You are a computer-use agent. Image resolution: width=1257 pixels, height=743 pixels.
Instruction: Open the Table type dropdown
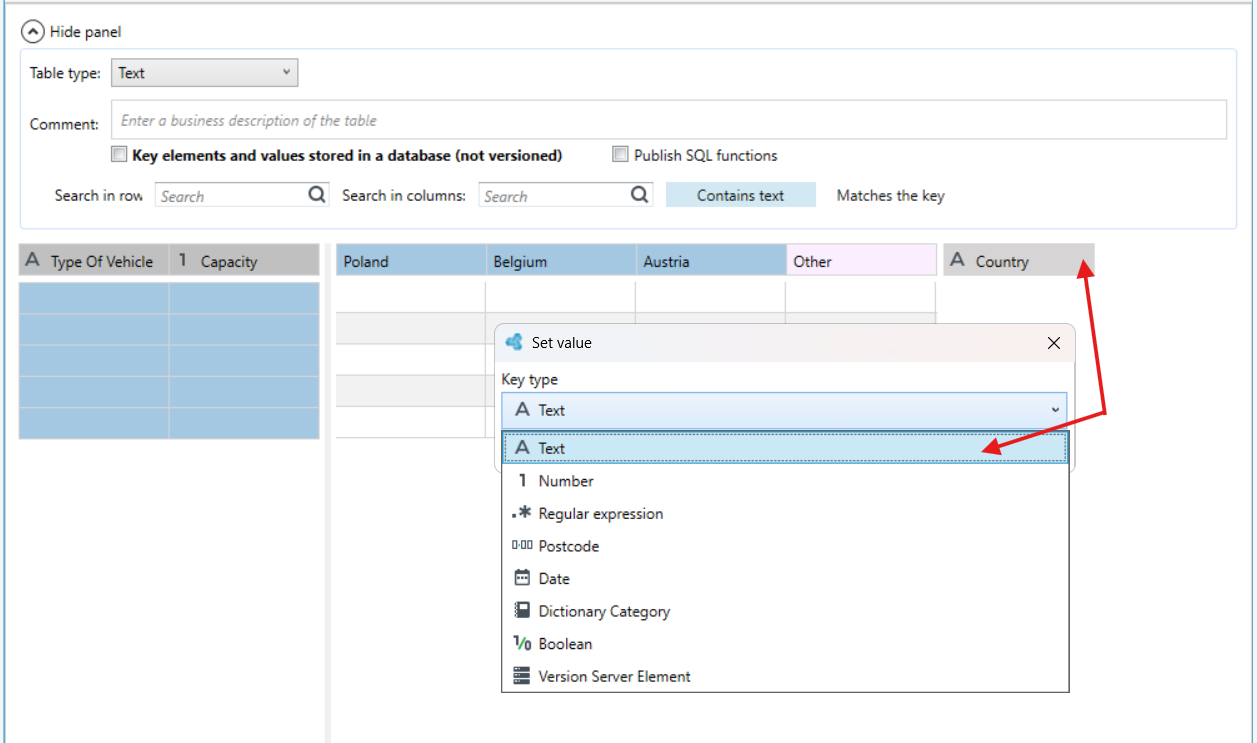pos(204,73)
